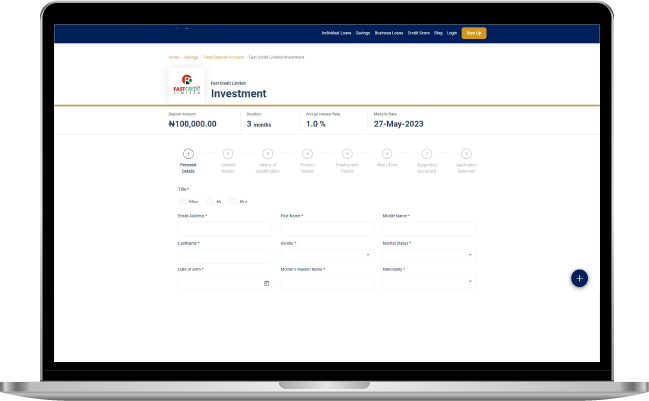Screen dimensions: 649x401
Task: Expand the Marital Status dropdown
Action: 429,256
